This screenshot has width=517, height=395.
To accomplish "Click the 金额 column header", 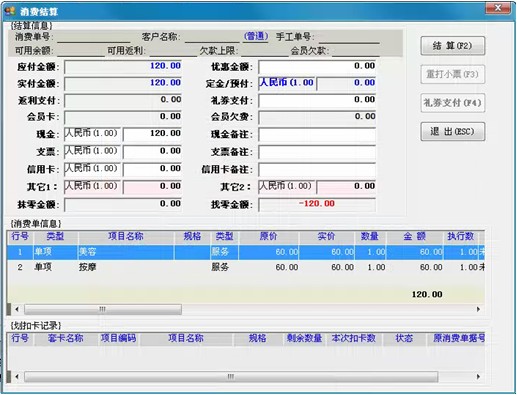I will 414,237.
